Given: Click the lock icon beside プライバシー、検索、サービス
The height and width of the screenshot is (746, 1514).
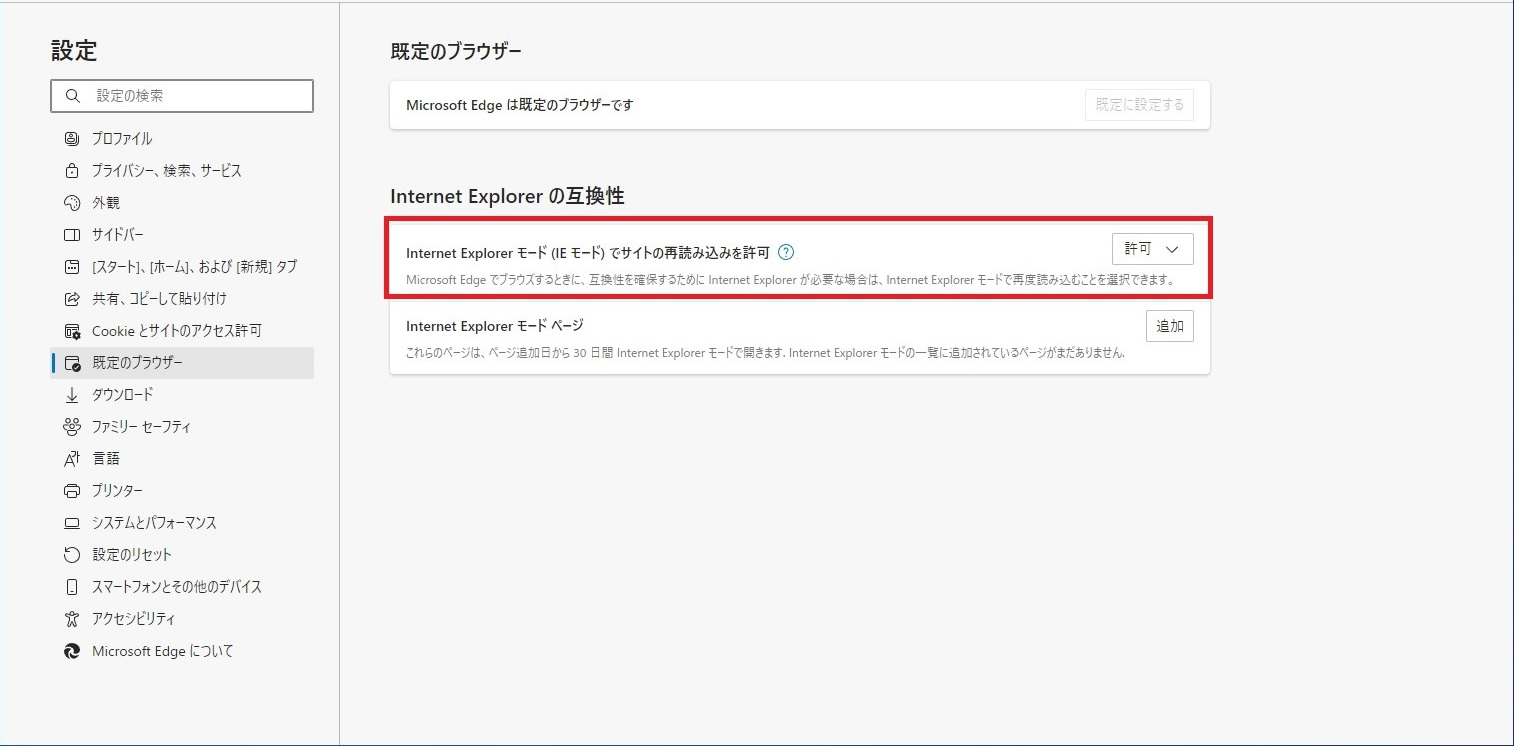Looking at the screenshot, I should (71, 171).
